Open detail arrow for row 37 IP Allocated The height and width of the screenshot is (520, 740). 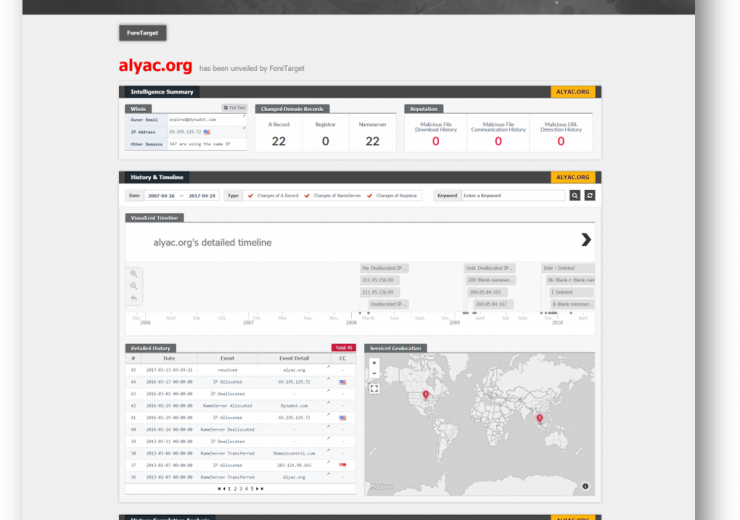[328, 462]
